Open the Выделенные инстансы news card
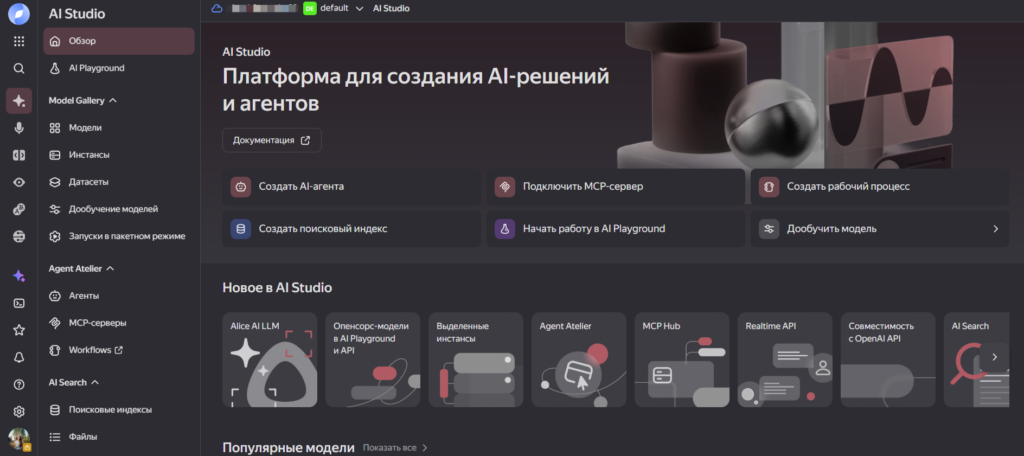 476,360
